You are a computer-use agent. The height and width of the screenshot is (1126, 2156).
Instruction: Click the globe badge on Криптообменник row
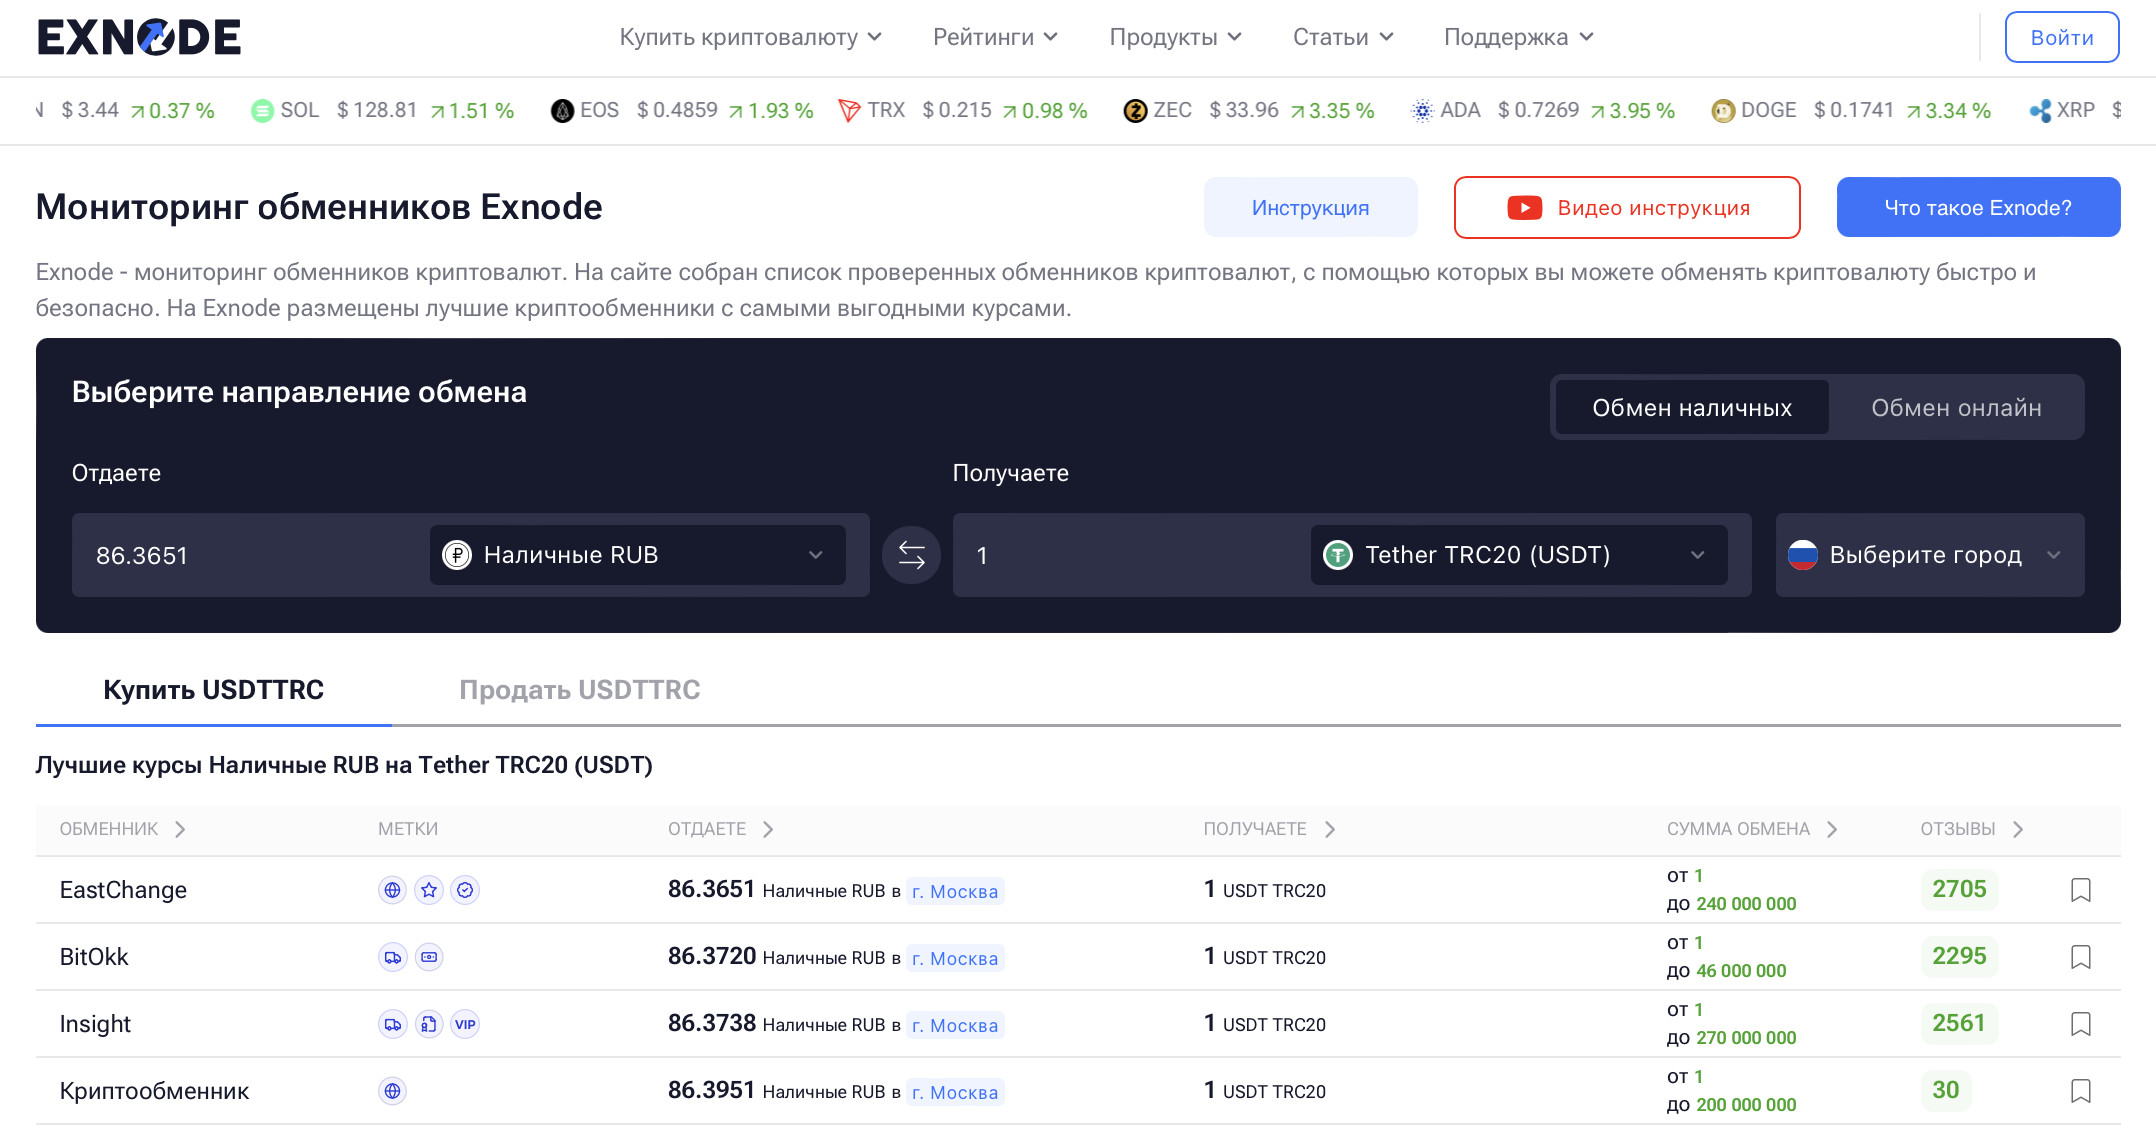393,1091
